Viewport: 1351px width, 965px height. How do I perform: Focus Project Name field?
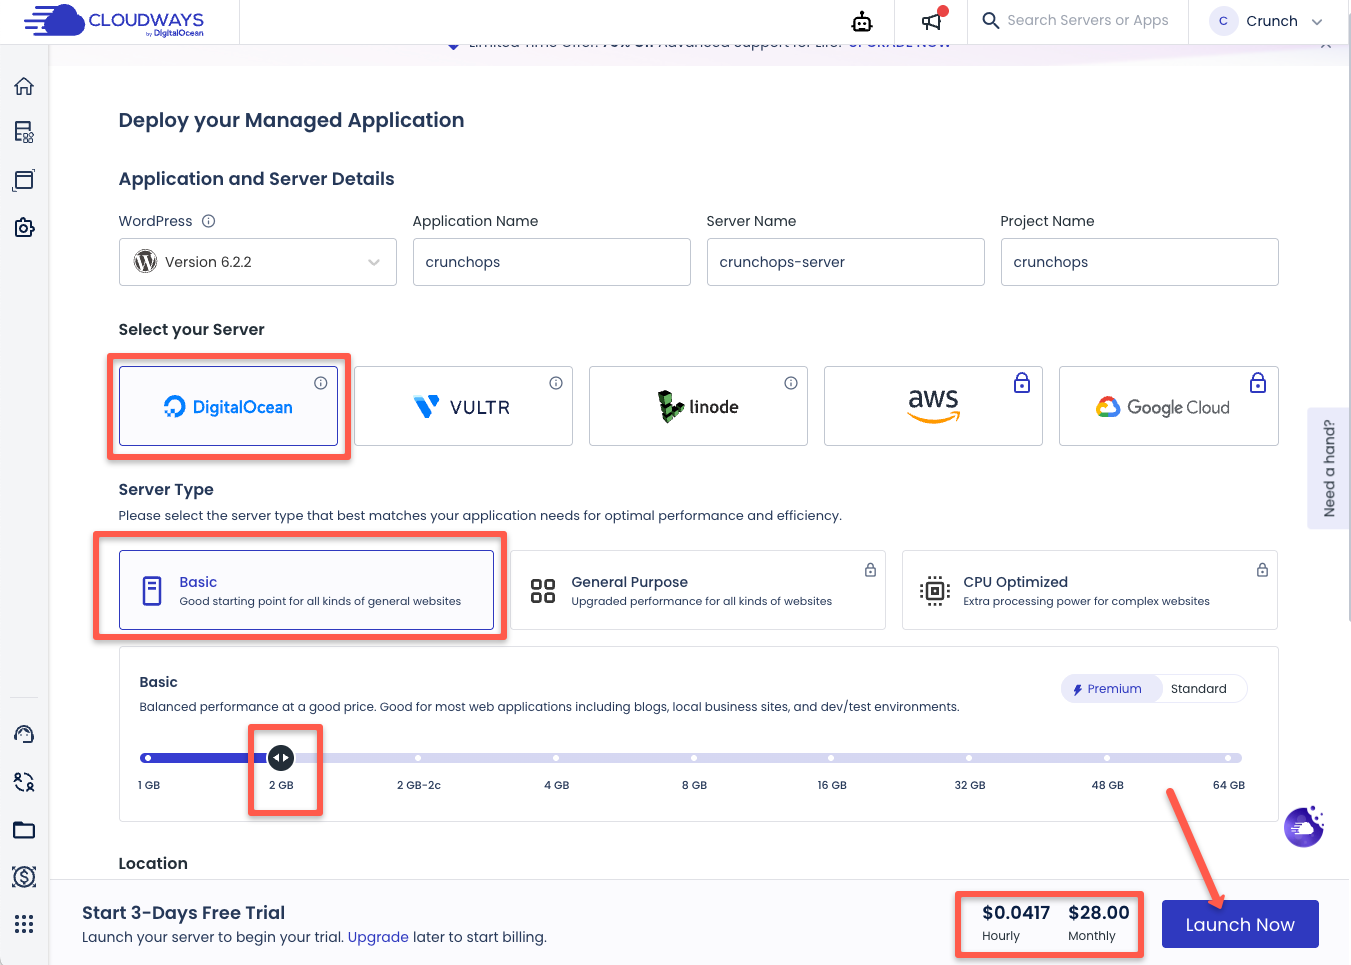(x=1140, y=262)
